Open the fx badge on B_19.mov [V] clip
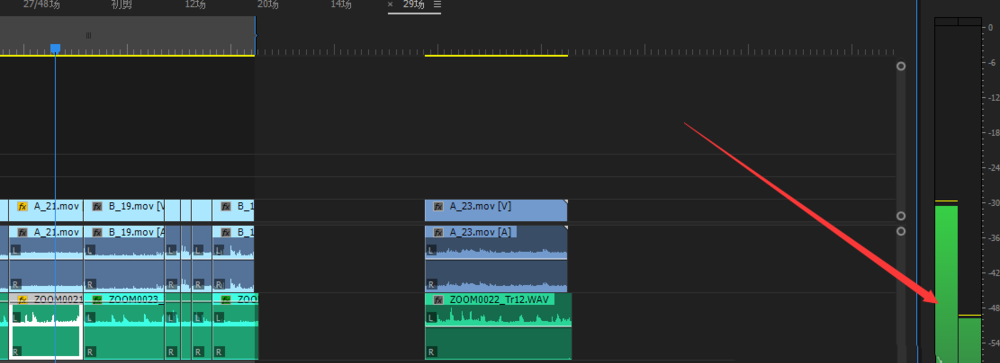 98,207
